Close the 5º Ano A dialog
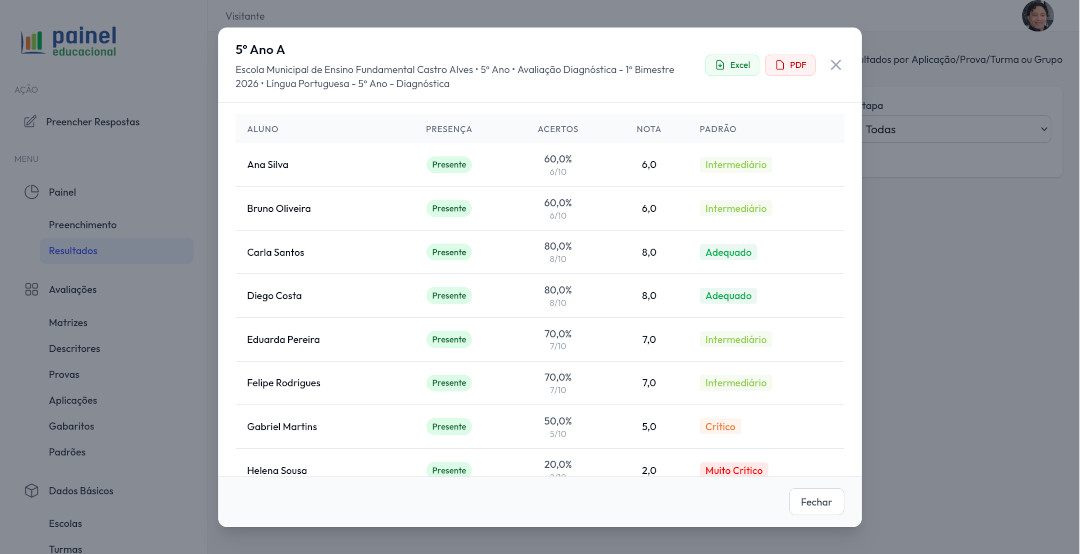Viewport: 1080px width, 554px height. [836, 65]
